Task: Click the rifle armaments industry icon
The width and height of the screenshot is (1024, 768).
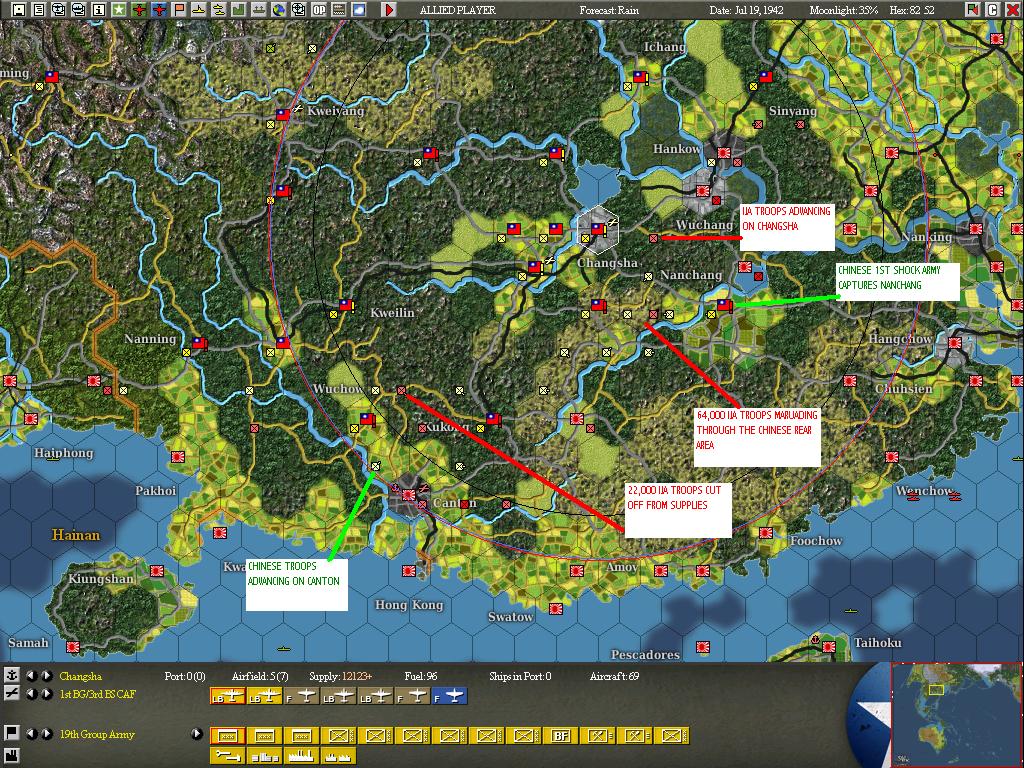Action: [x=227, y=756]
